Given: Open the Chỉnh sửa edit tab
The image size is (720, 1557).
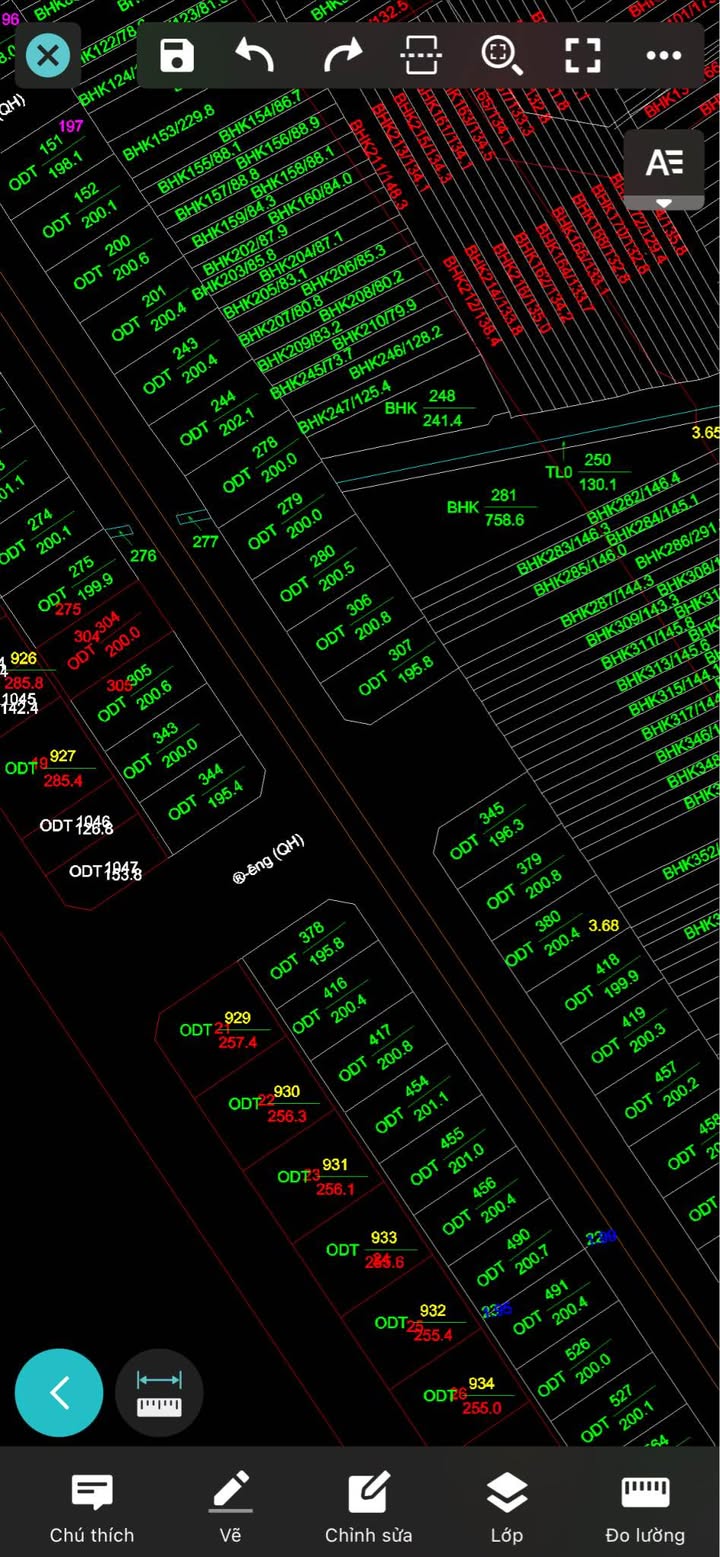Looking at the screenshot, I should (x=368, y=1508).
